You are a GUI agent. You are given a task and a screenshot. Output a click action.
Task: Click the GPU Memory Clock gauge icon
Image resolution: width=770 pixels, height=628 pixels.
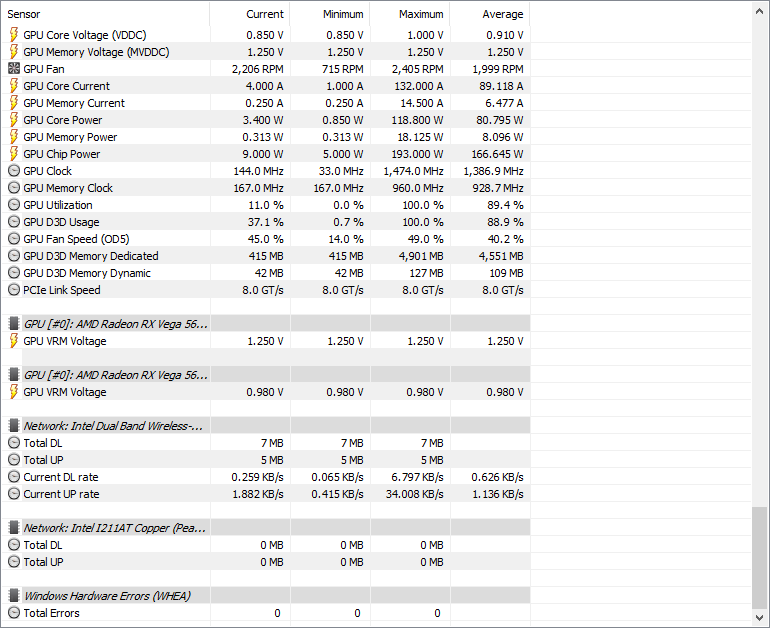pos(14,188)
